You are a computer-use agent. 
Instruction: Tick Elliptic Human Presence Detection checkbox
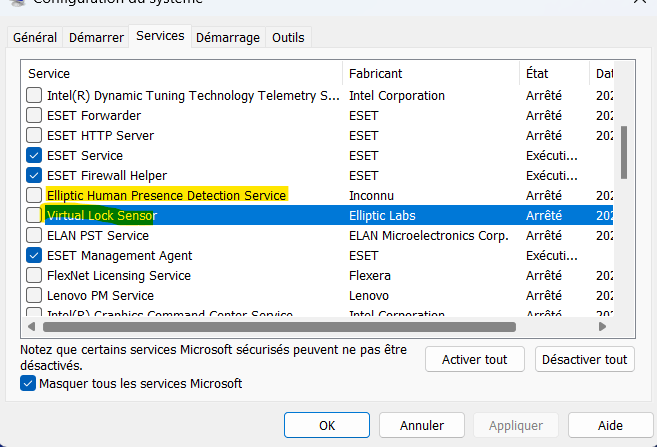pyautogui.click(x=34, y=195)
